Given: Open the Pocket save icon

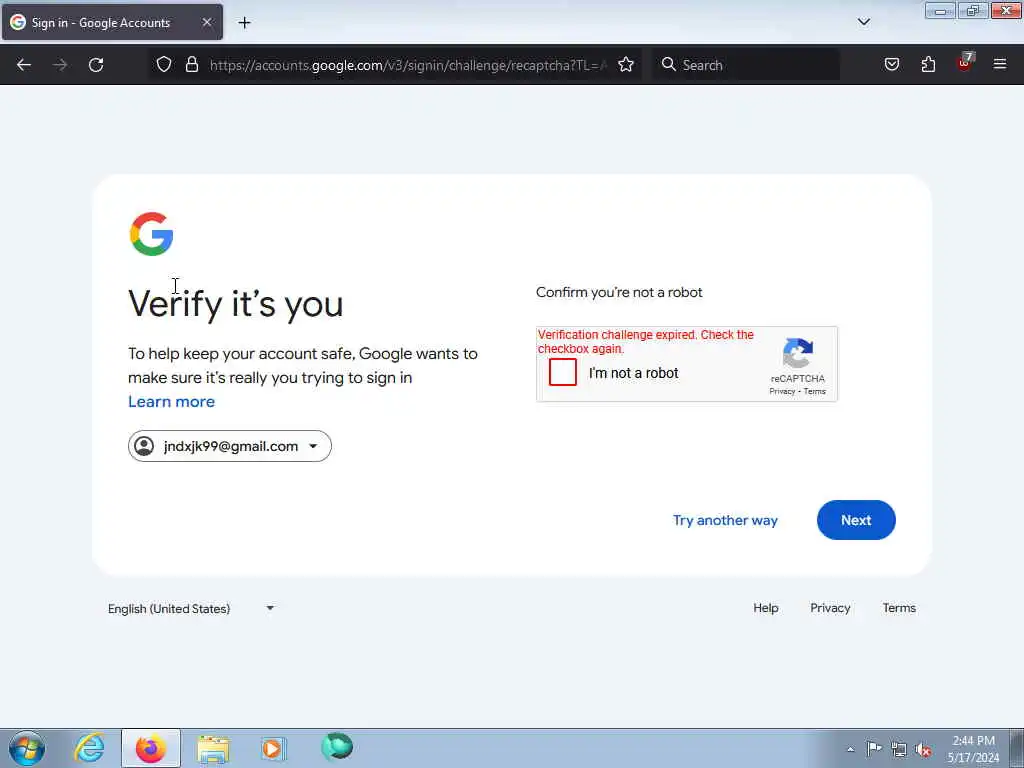Looking at the screenshot, I should point(891,65).
